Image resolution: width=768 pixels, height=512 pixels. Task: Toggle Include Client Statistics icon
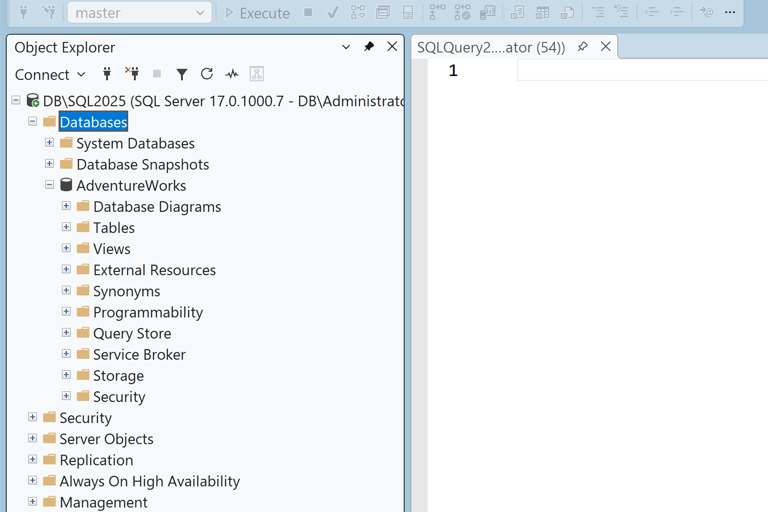[x=487, y=12]
